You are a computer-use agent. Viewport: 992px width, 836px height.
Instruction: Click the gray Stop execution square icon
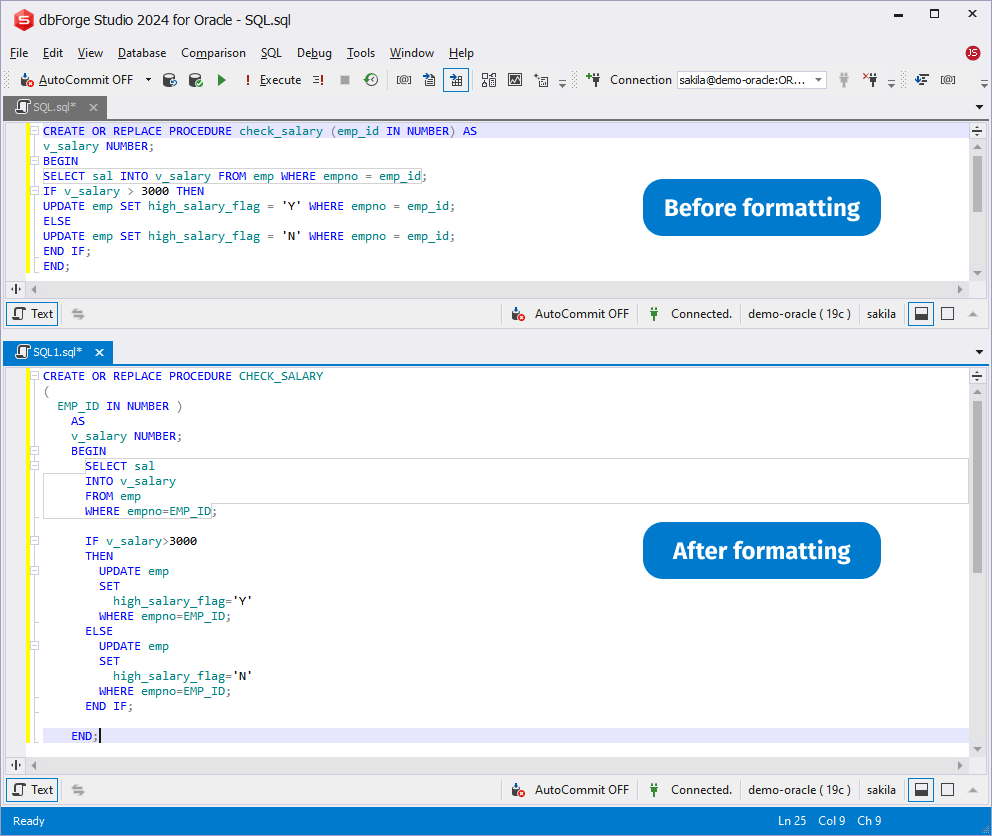tap(345, 80)
